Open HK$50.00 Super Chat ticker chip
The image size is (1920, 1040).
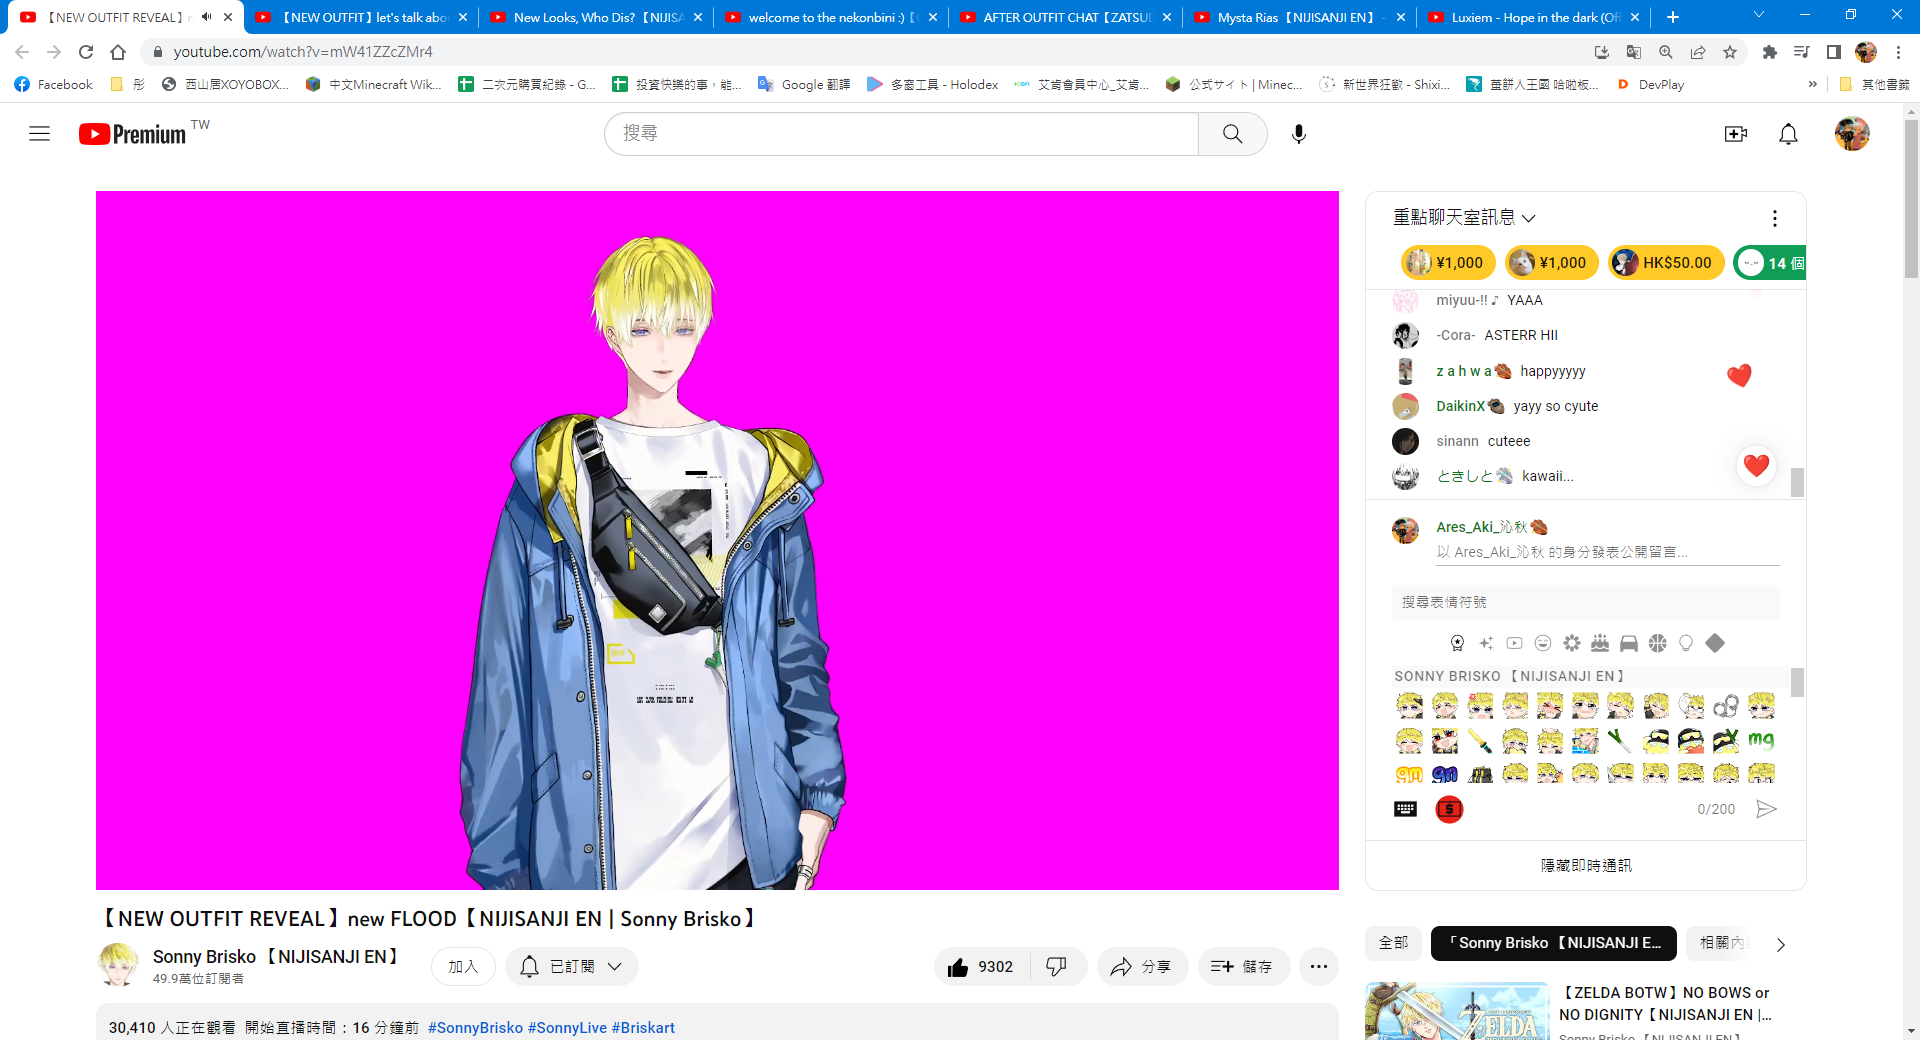tap(1666, 263)
